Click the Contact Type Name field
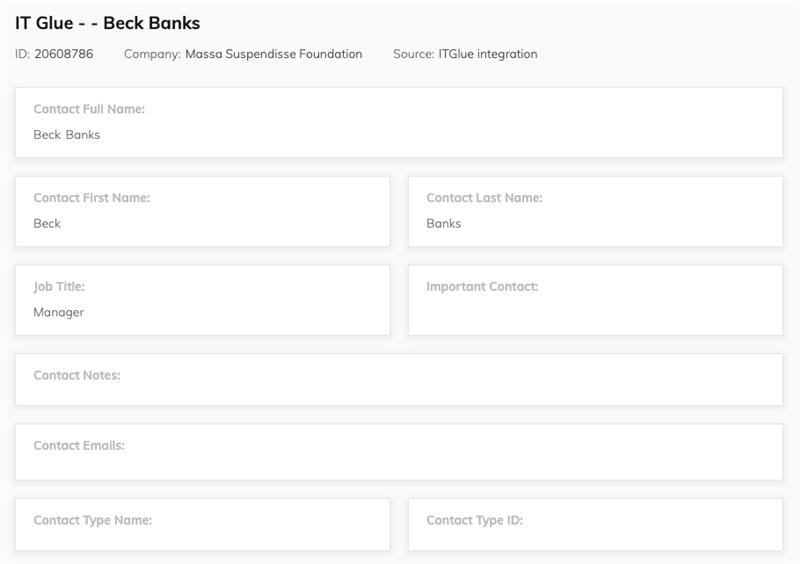 203,525
